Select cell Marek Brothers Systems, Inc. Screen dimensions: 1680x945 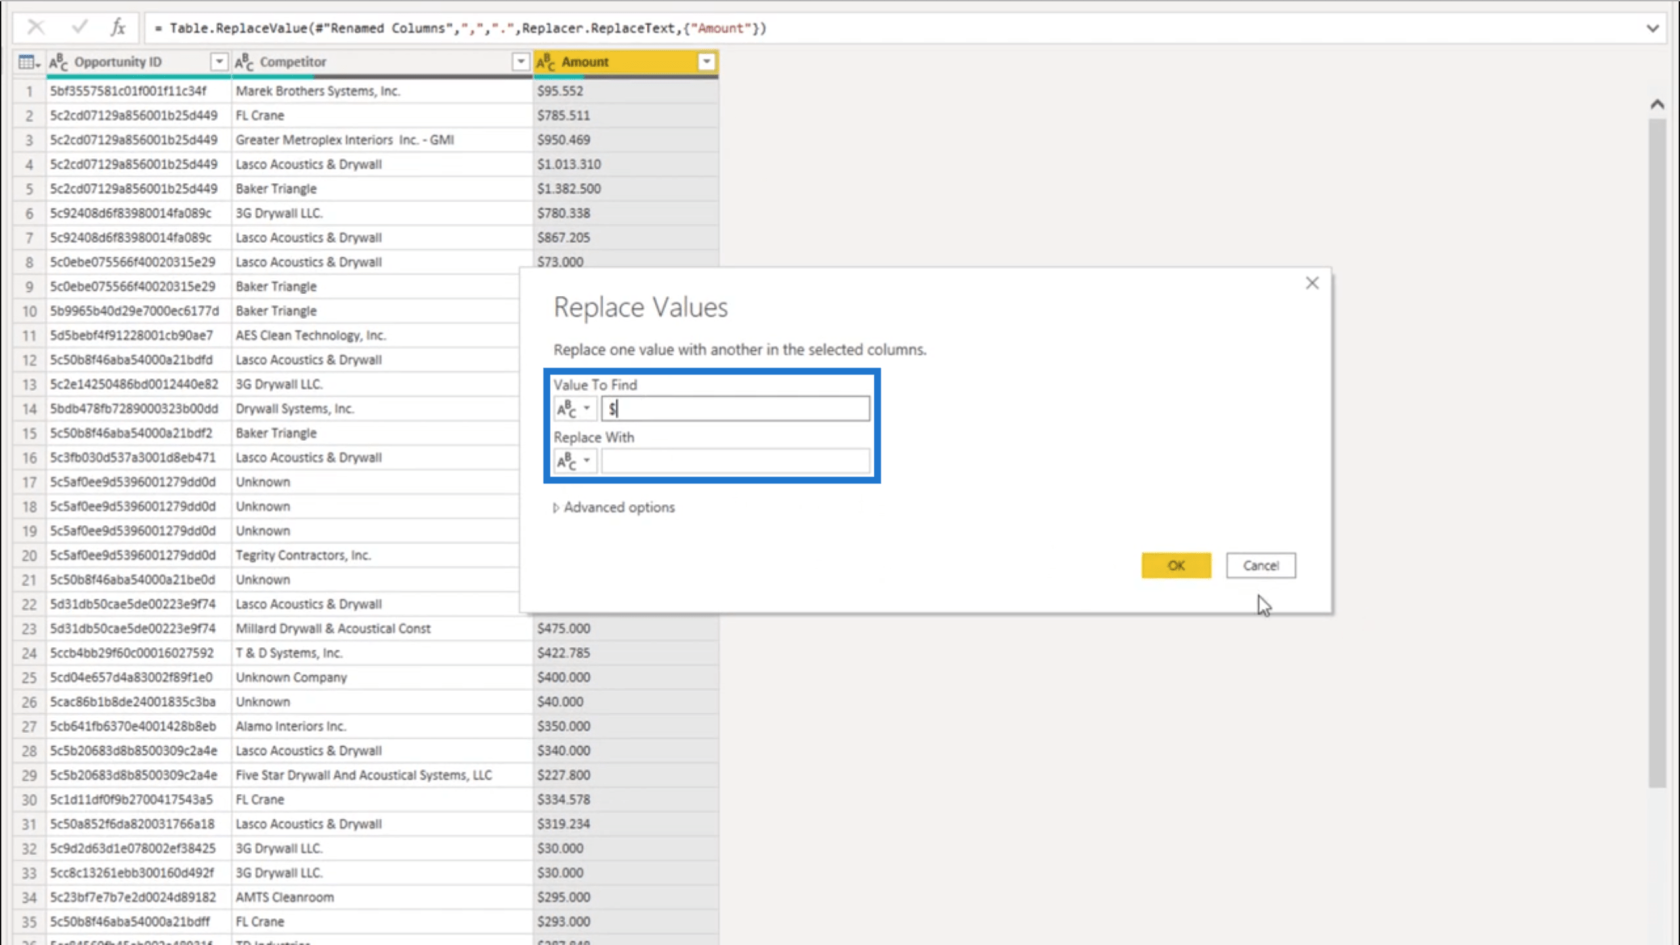point(382,91)
